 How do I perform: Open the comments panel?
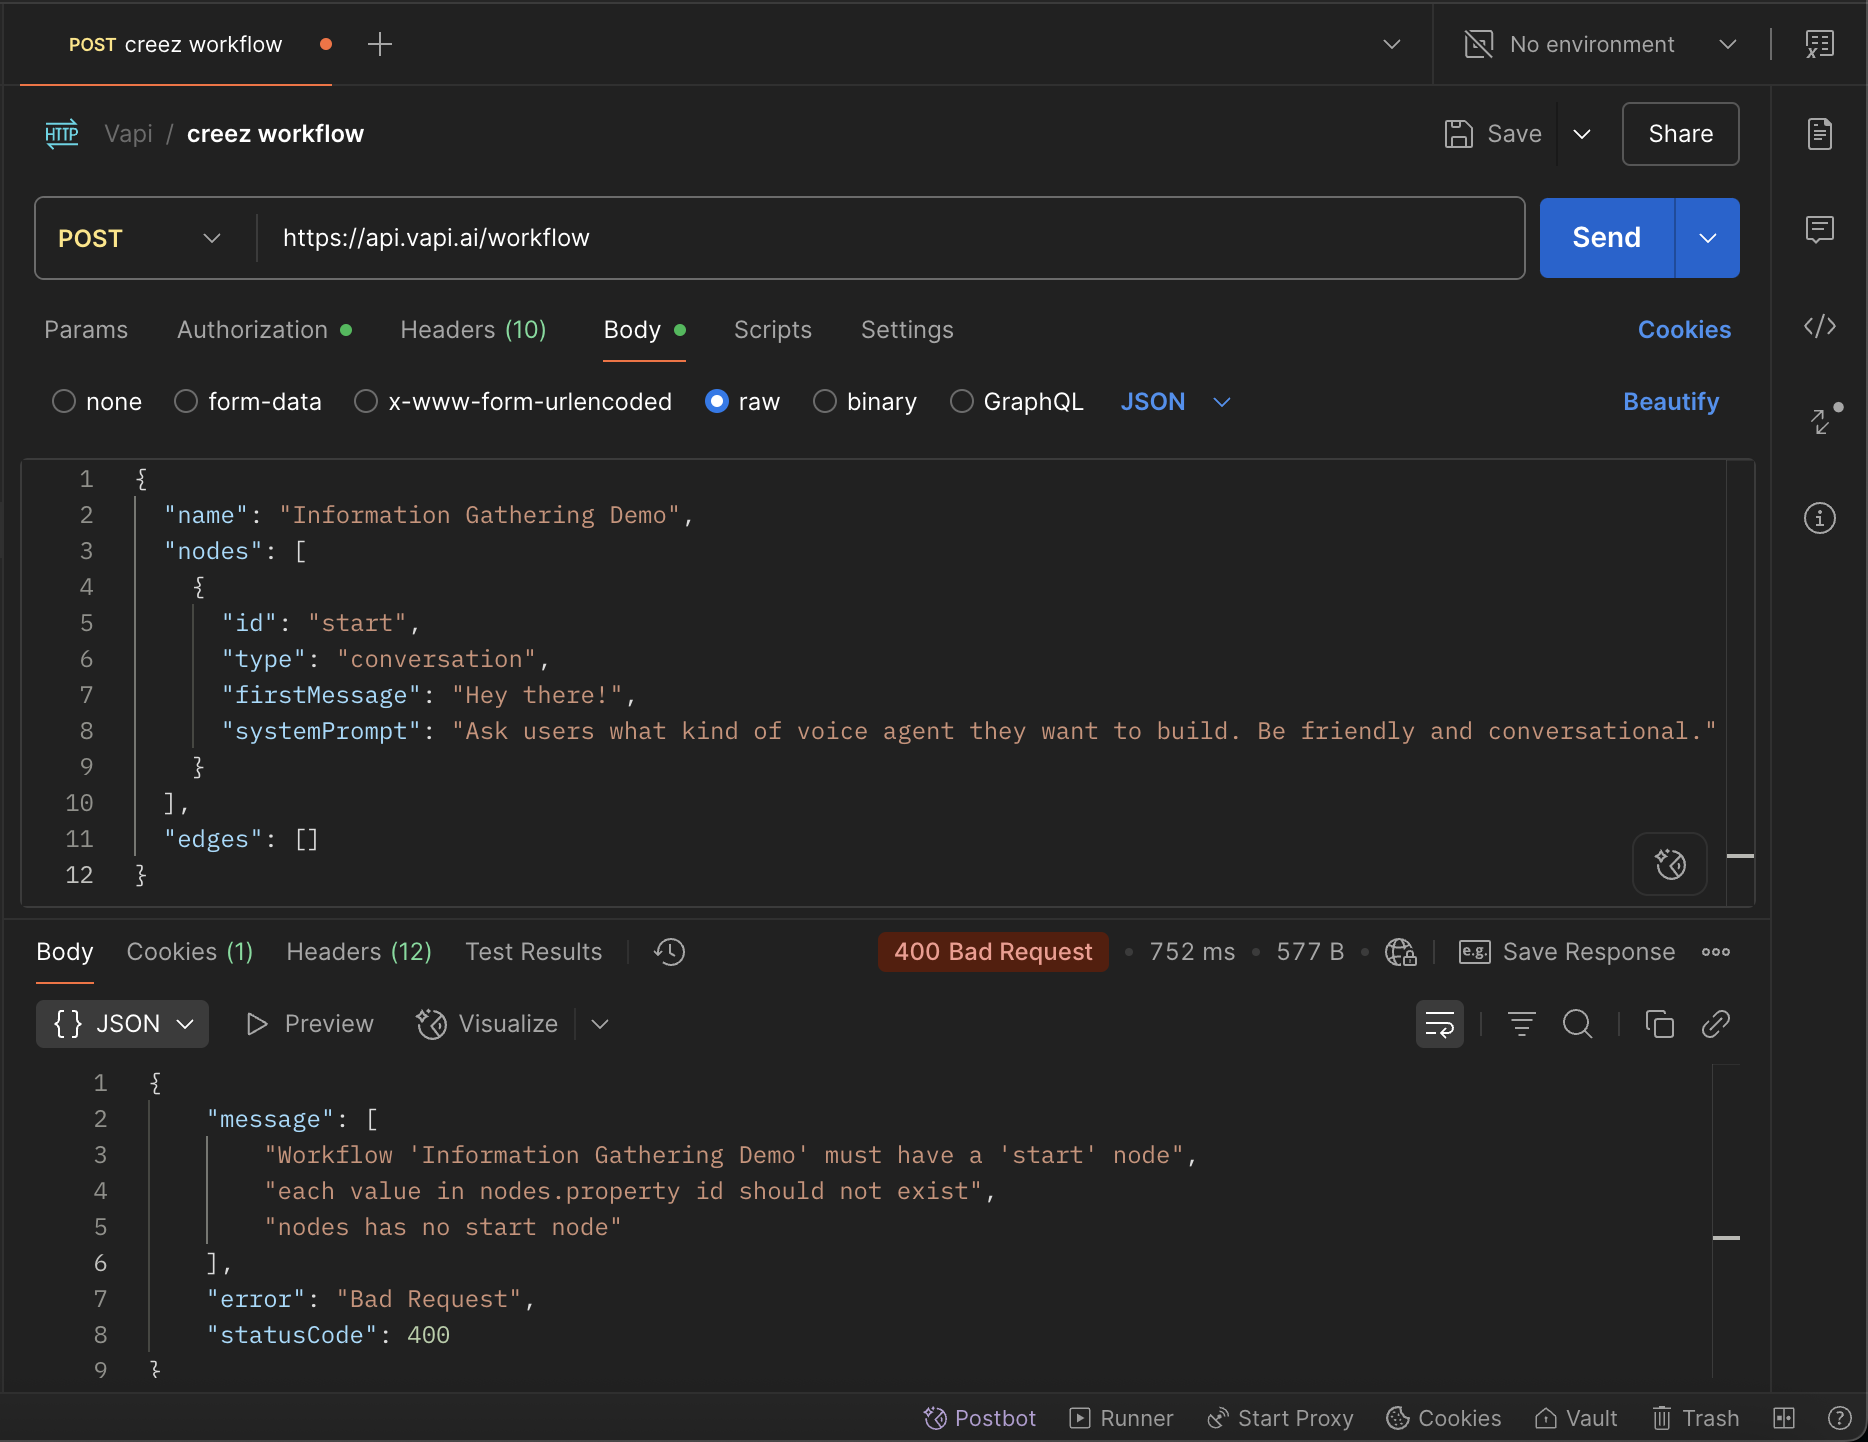tap(1820, 229)
